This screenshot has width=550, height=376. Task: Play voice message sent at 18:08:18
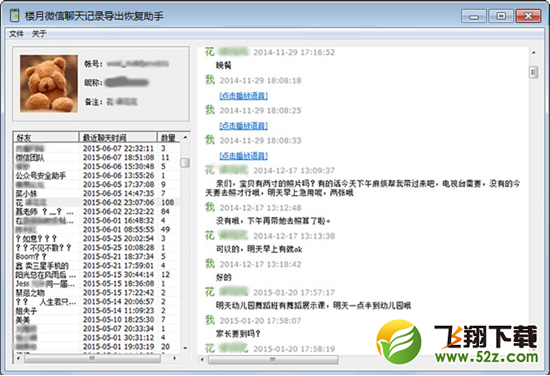pos(243,95)
